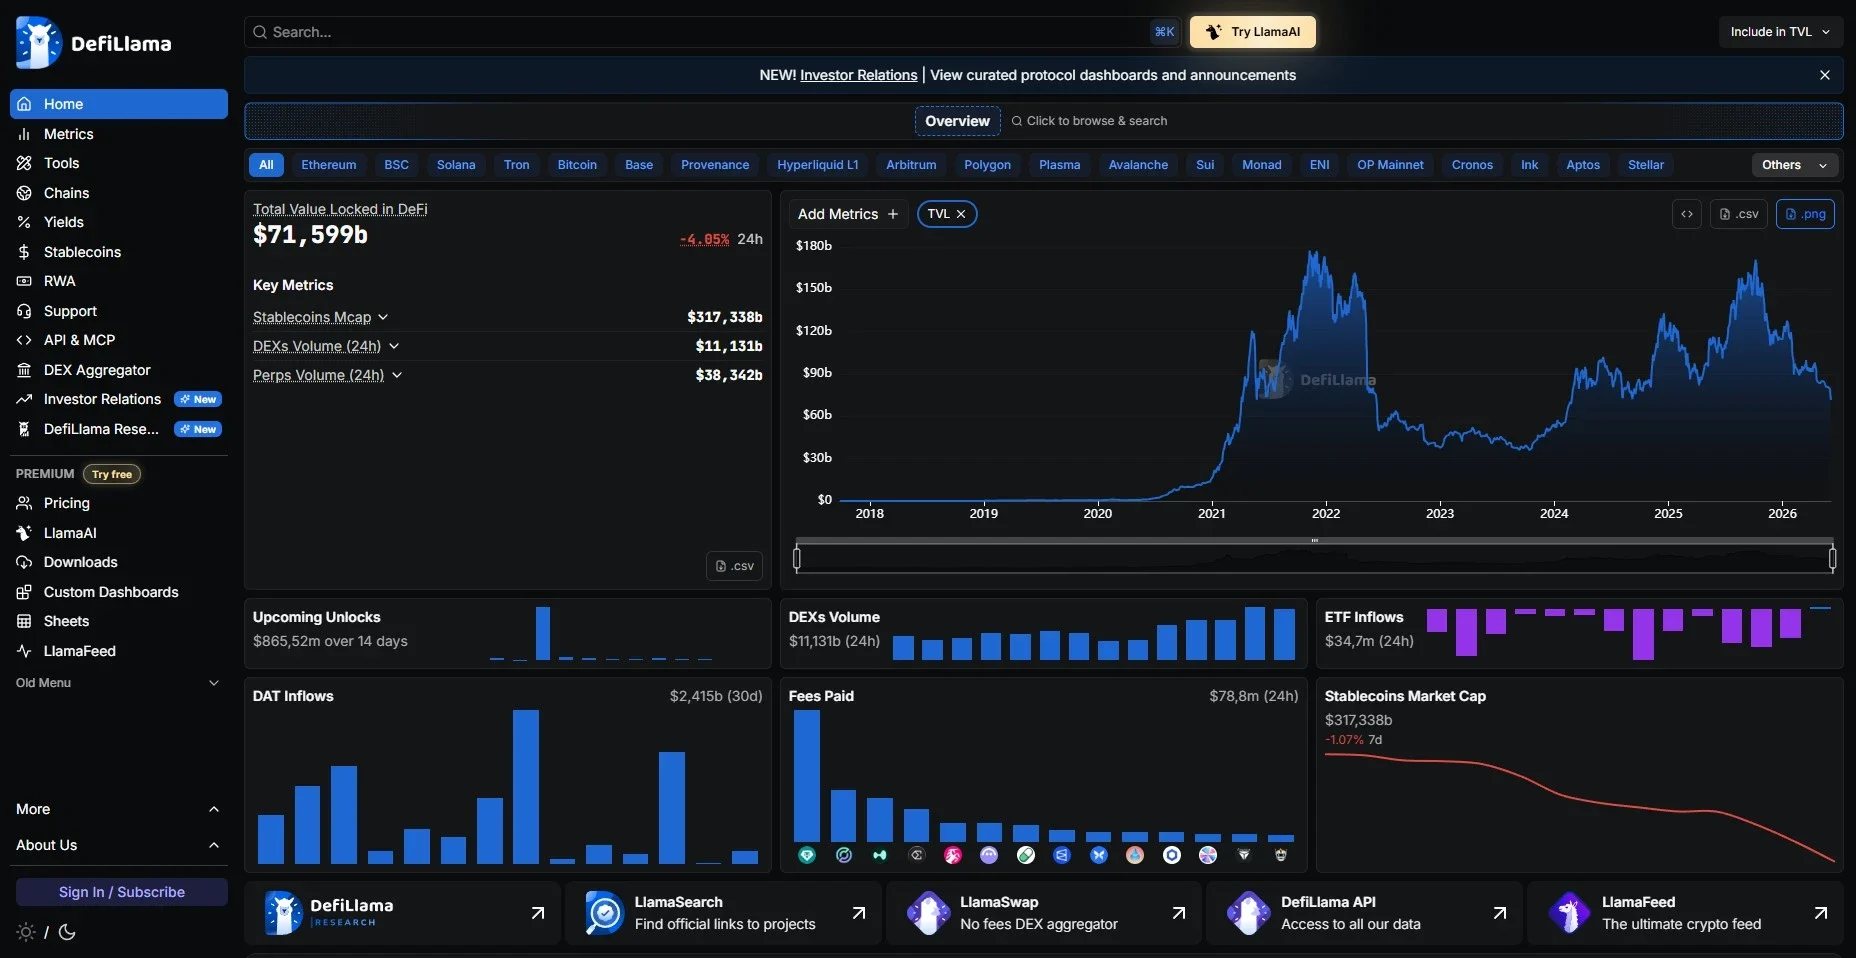Select the Solana chain tab

tap(456, 165)
